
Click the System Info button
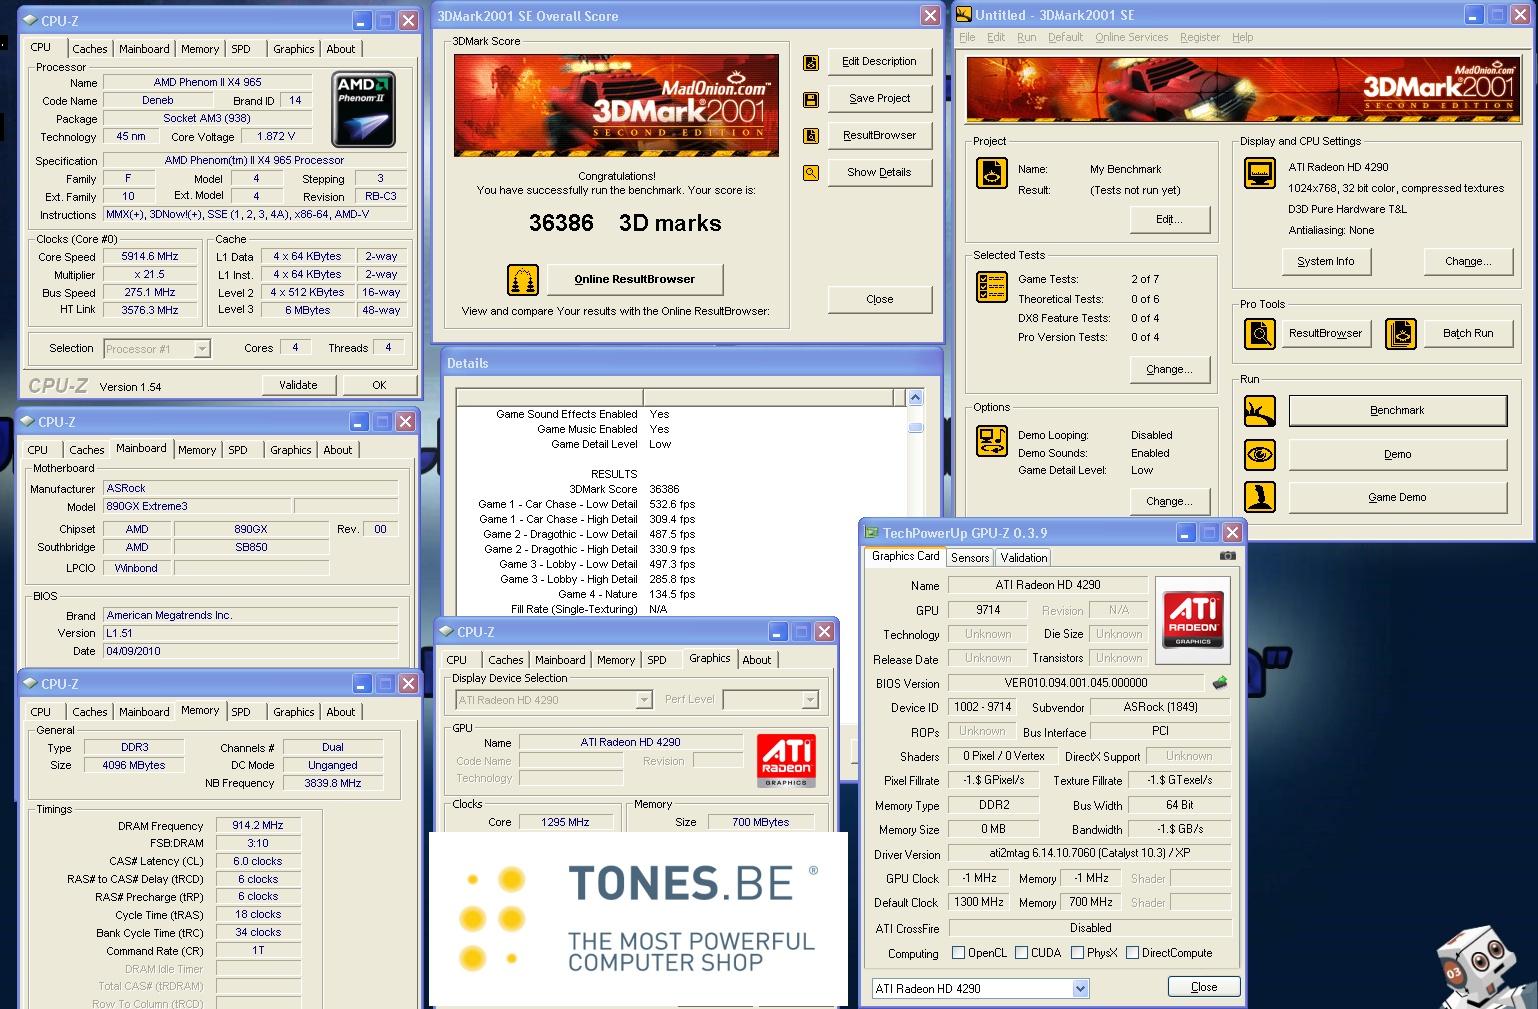click(1326, 262)
